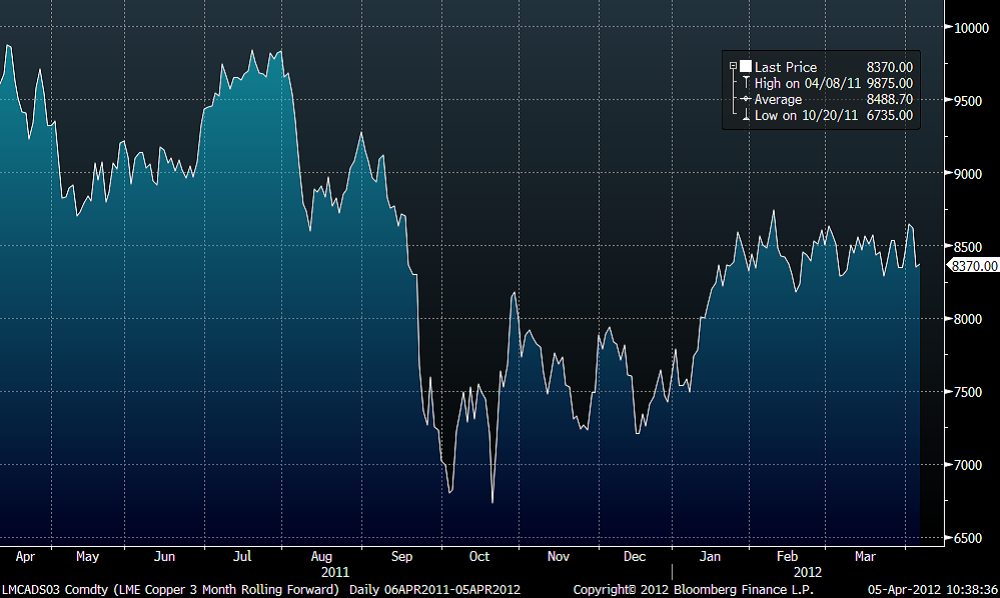
Task: Click the Jul label on the time axis
Action: [243, 556]
